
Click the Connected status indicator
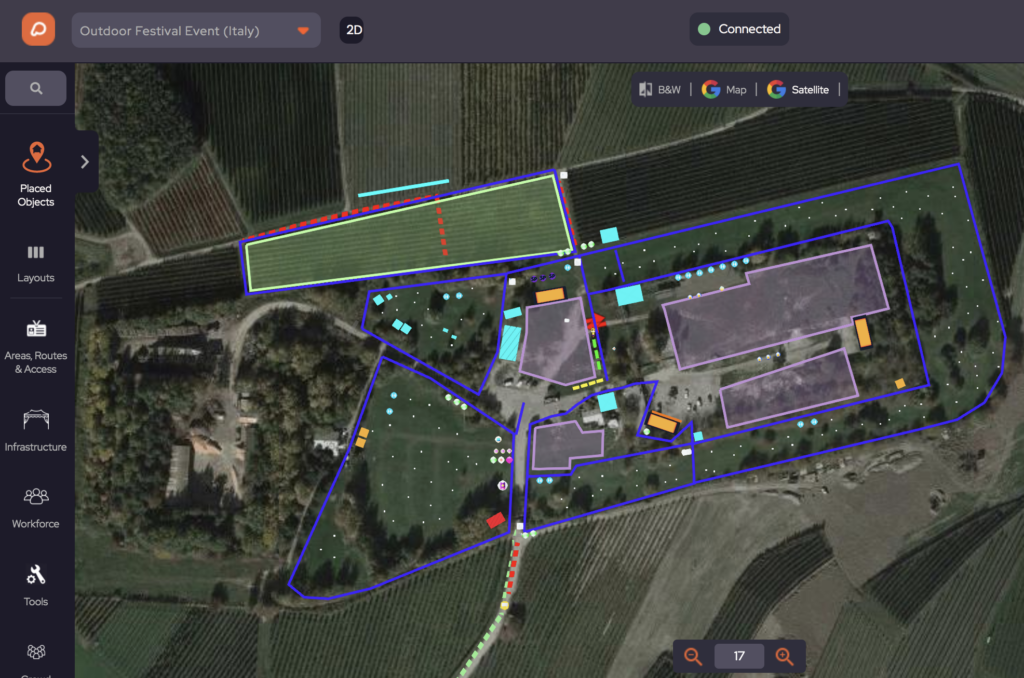(x=739, y=29)
